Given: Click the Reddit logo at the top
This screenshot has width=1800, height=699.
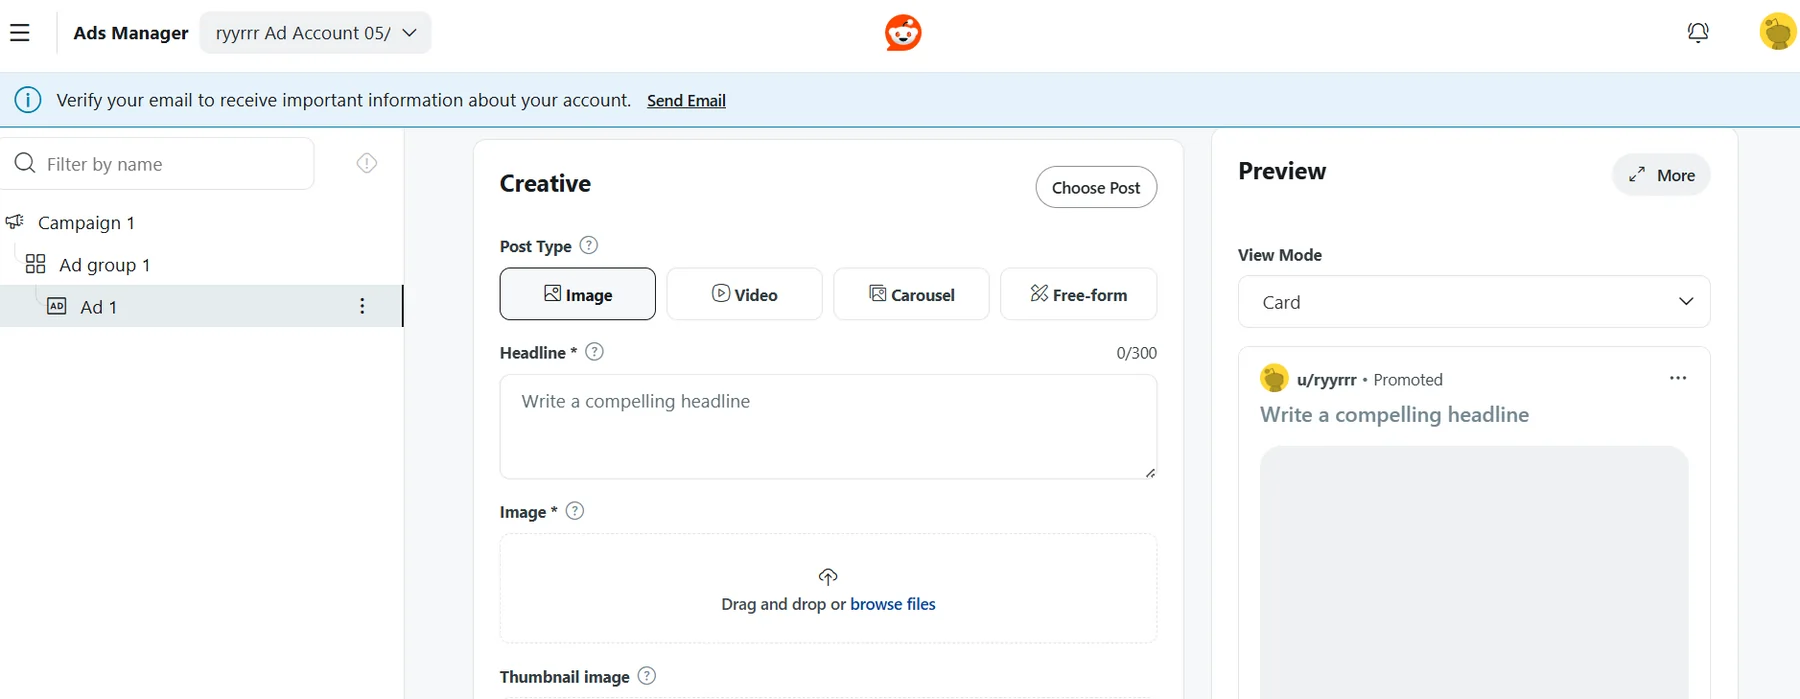Looking at the screenshot, I should [903, 33].
